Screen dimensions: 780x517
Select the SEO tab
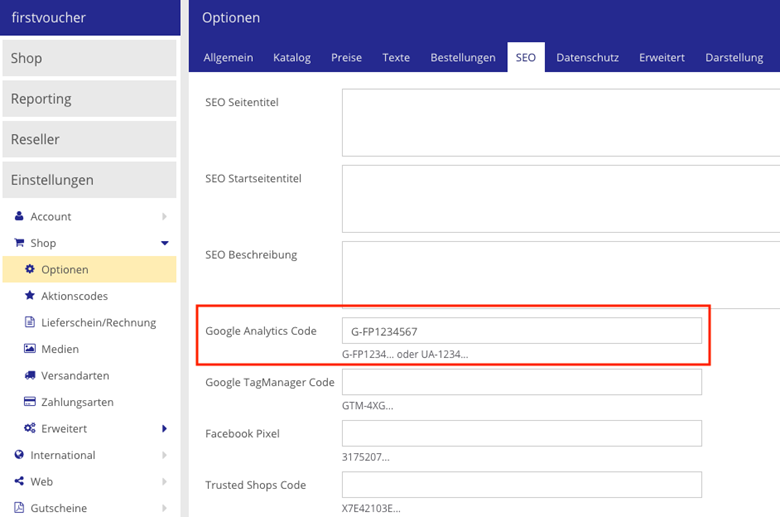(x=526, y=58)
